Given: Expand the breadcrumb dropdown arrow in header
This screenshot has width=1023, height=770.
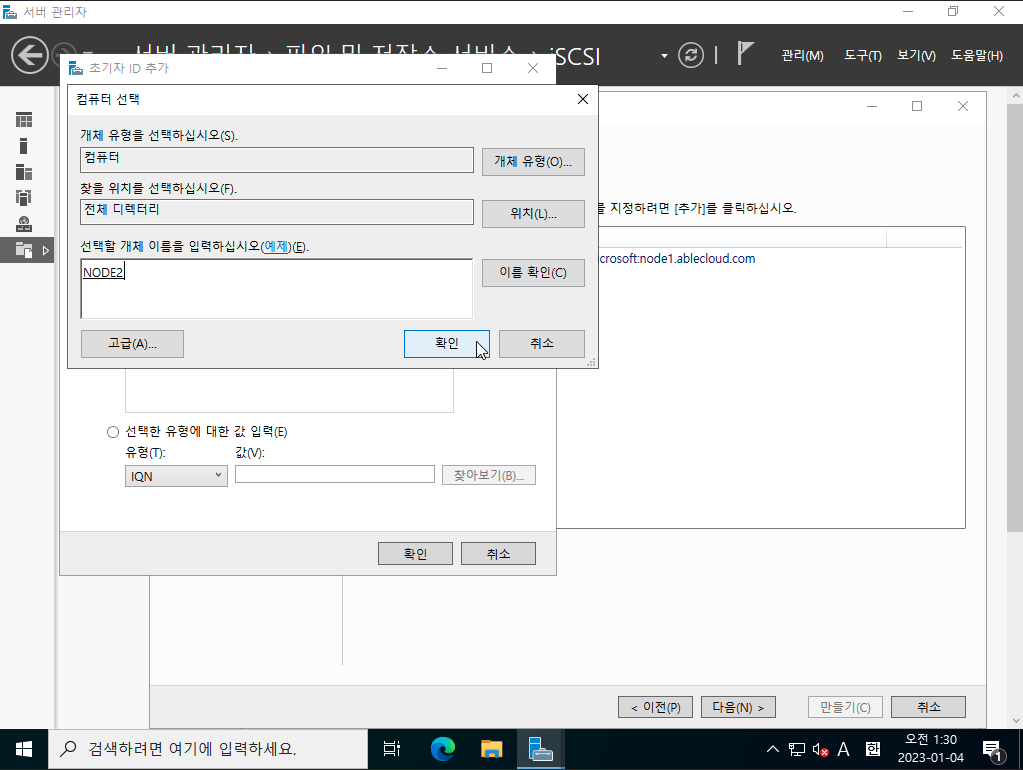Looking at the screenshot, I should pyautogui.click(x=664, y=56).
